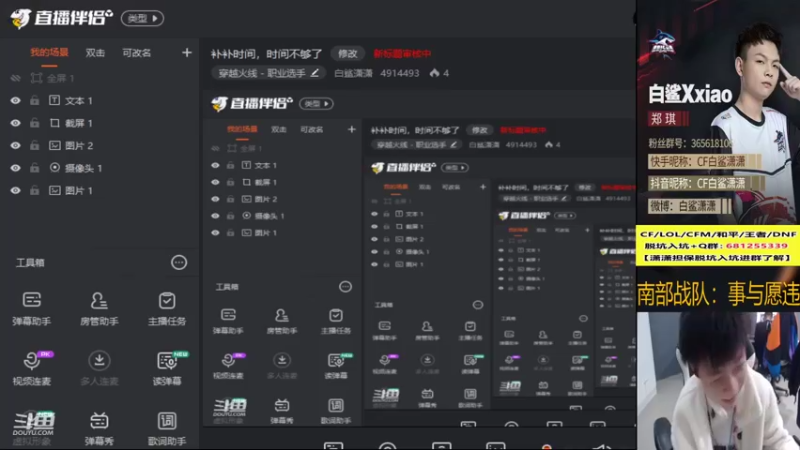Toggle the lock on 摄像头 1
This screenshot has width=800, height=450.
tap(34, 168)
